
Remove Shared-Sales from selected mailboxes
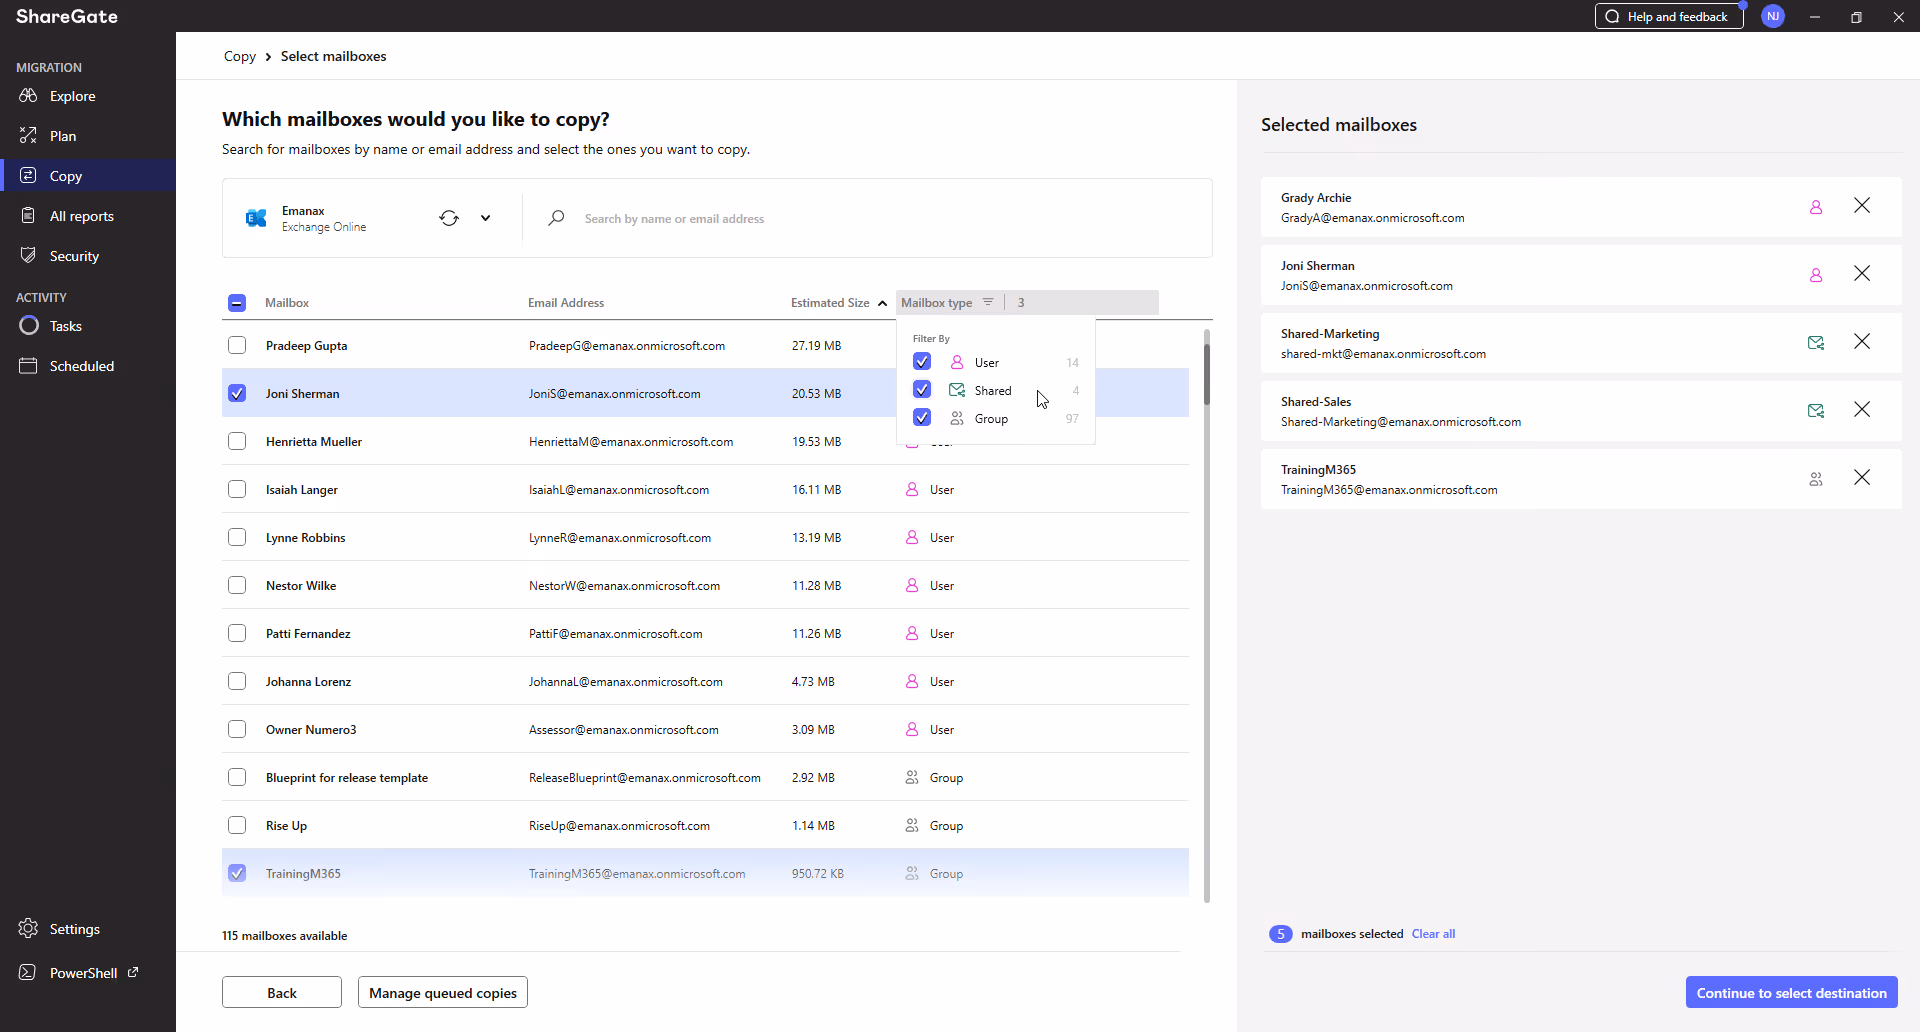click(1862, 409)
